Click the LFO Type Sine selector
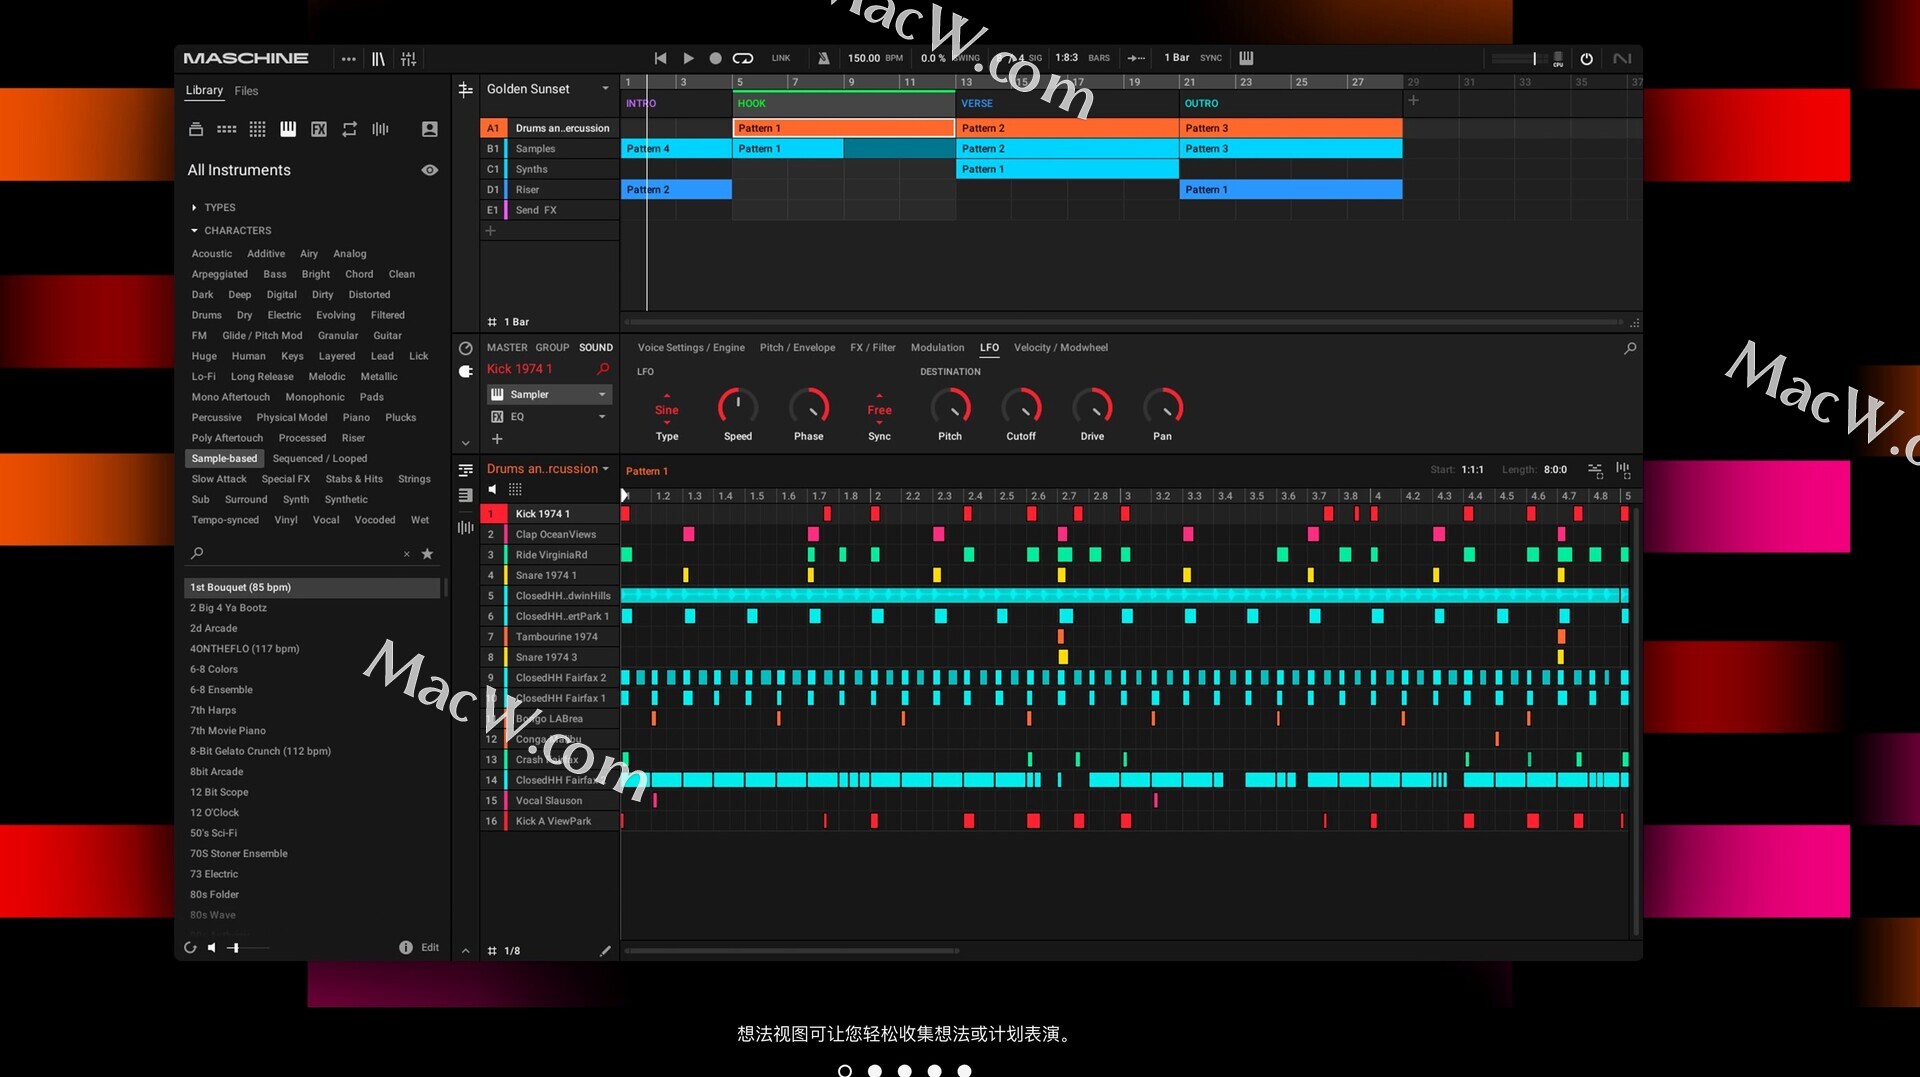The width and height of the screenshot is (1920, 1077). [x=667, y=410]
